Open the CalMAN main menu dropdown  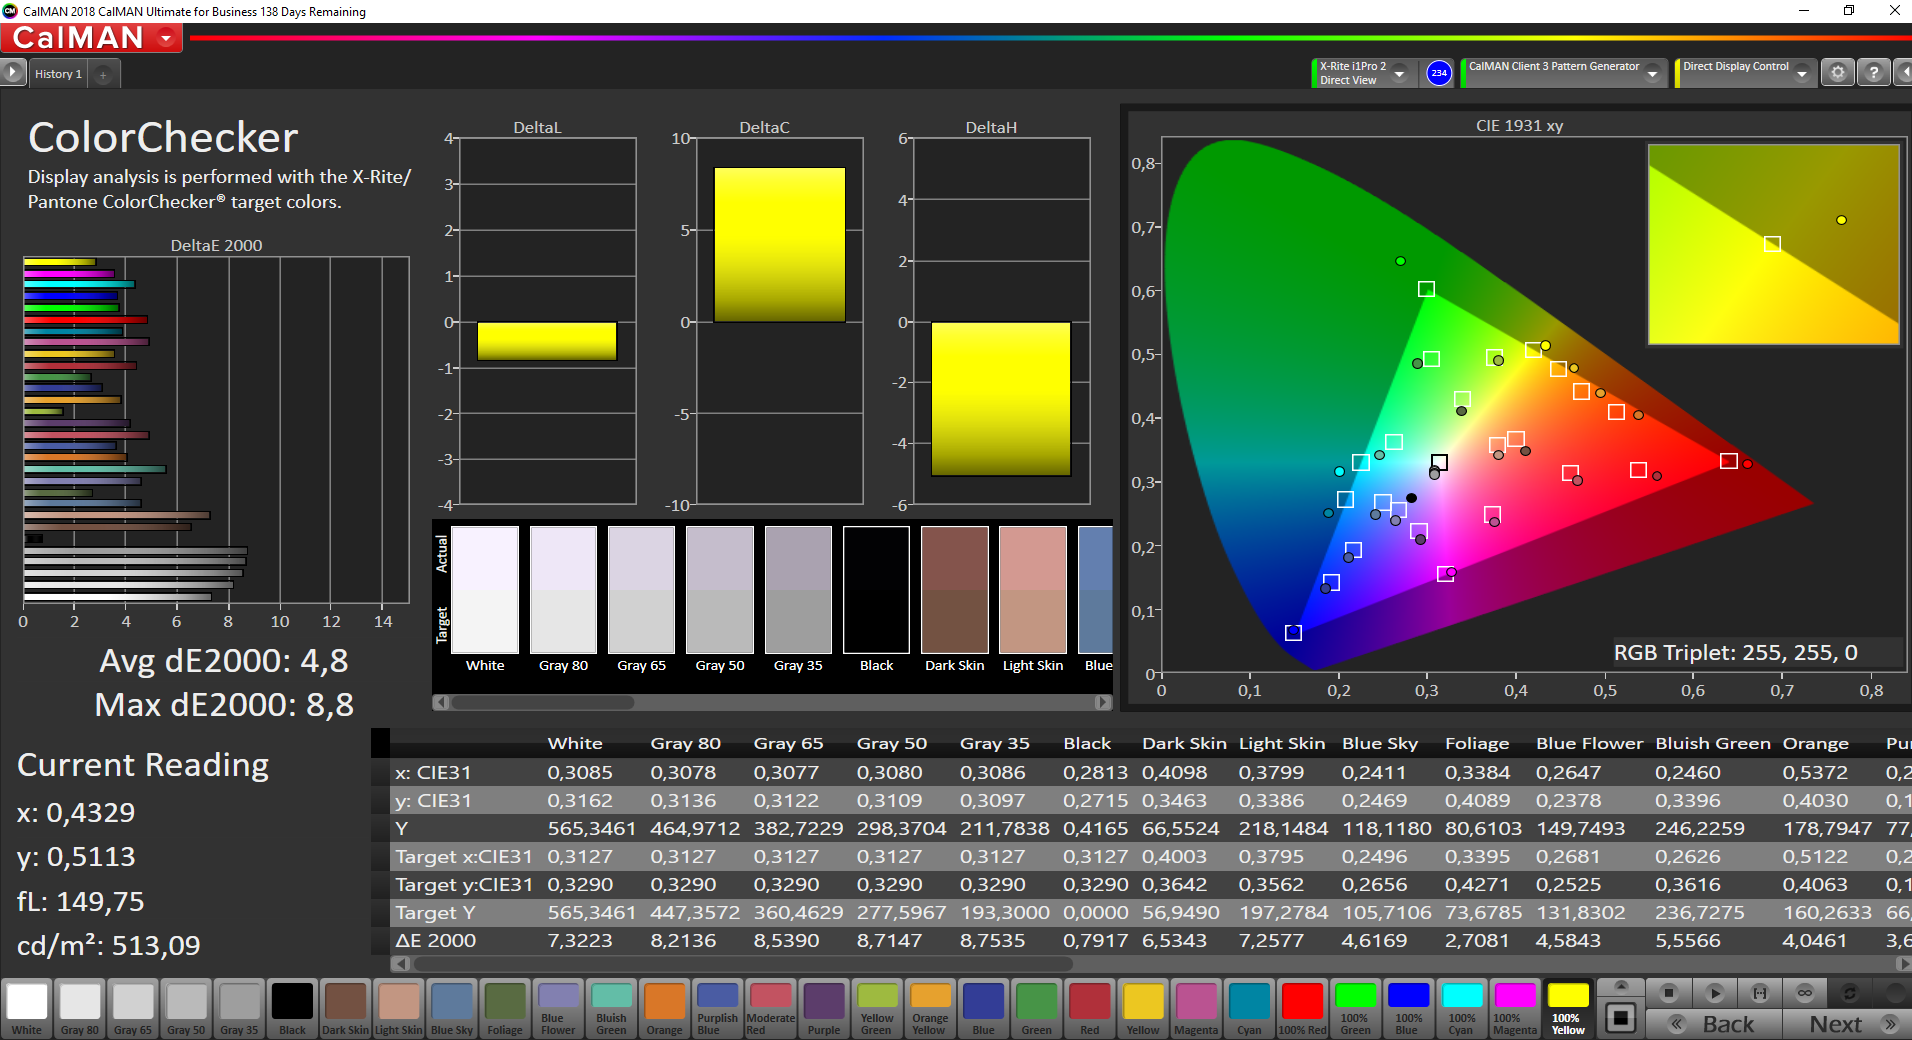166,38
